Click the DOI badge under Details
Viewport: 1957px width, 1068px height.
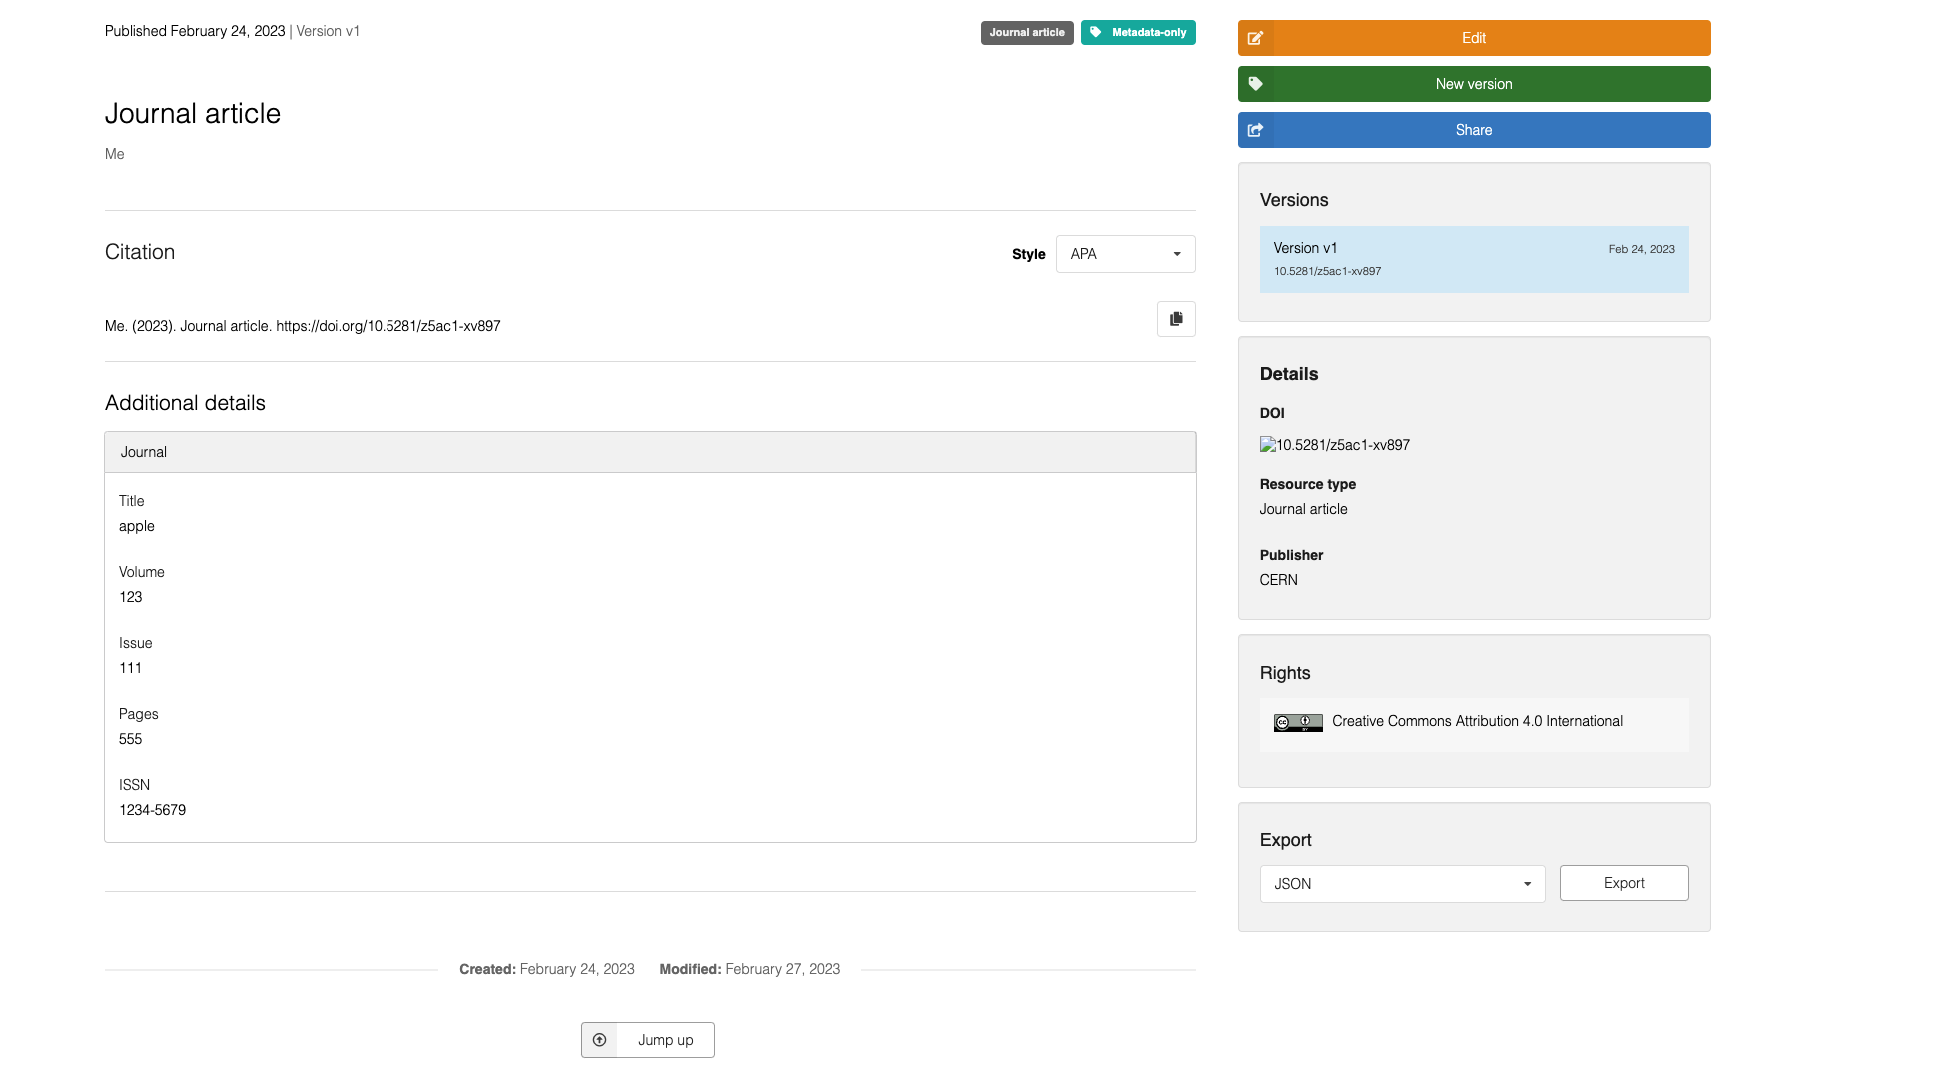click(x=1334, y=445)
